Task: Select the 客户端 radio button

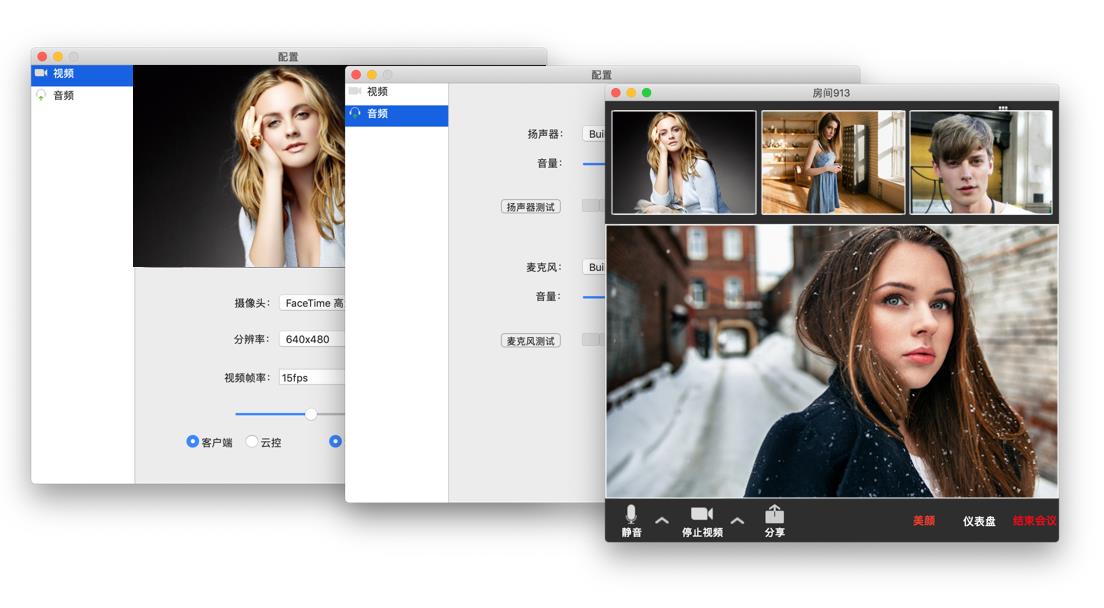Action: (x=193, y=441)
